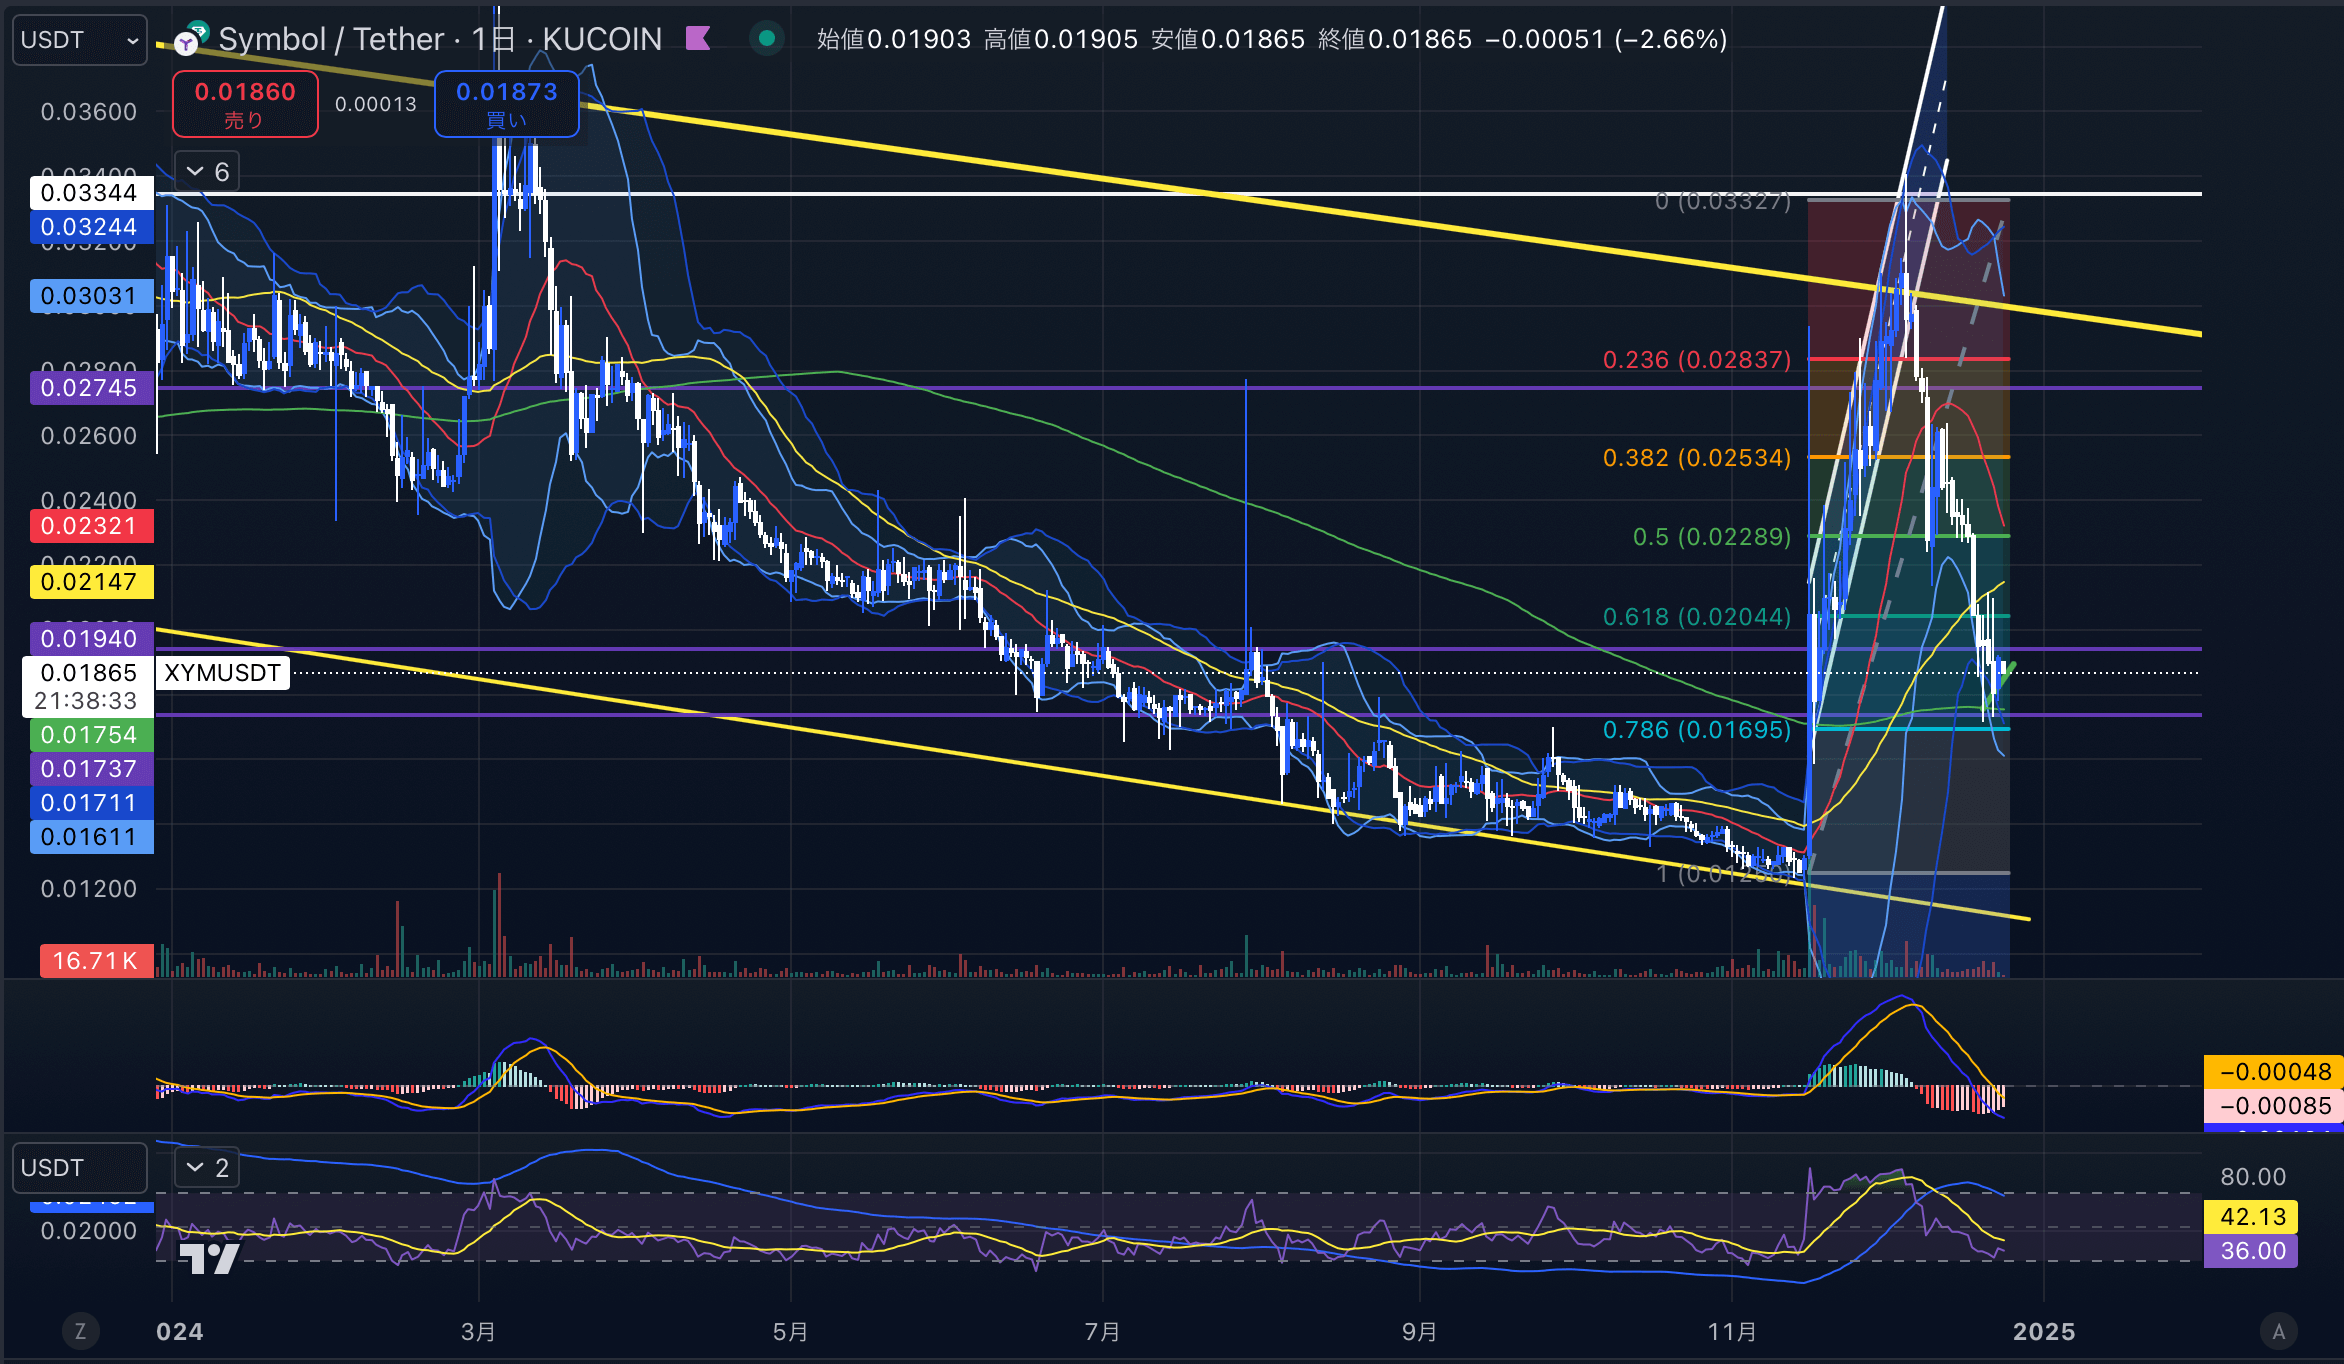Click the 0.02745 purple price label

(x=91, y=388)
